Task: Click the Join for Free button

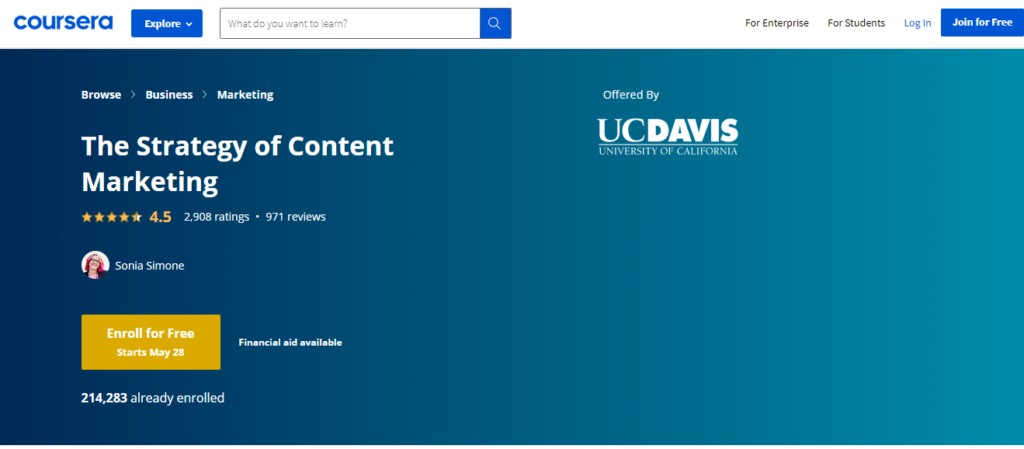Action: [982, 23]
